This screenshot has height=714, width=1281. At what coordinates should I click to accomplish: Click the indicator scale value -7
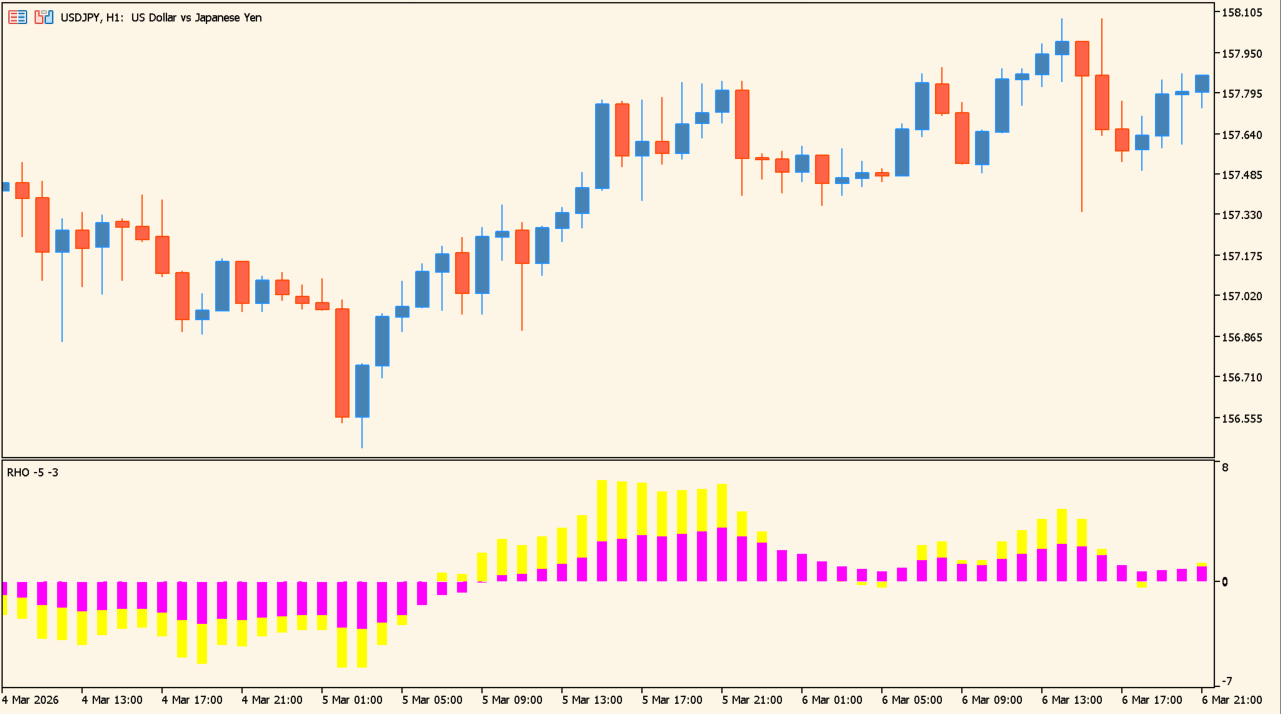coord(1227,681)
